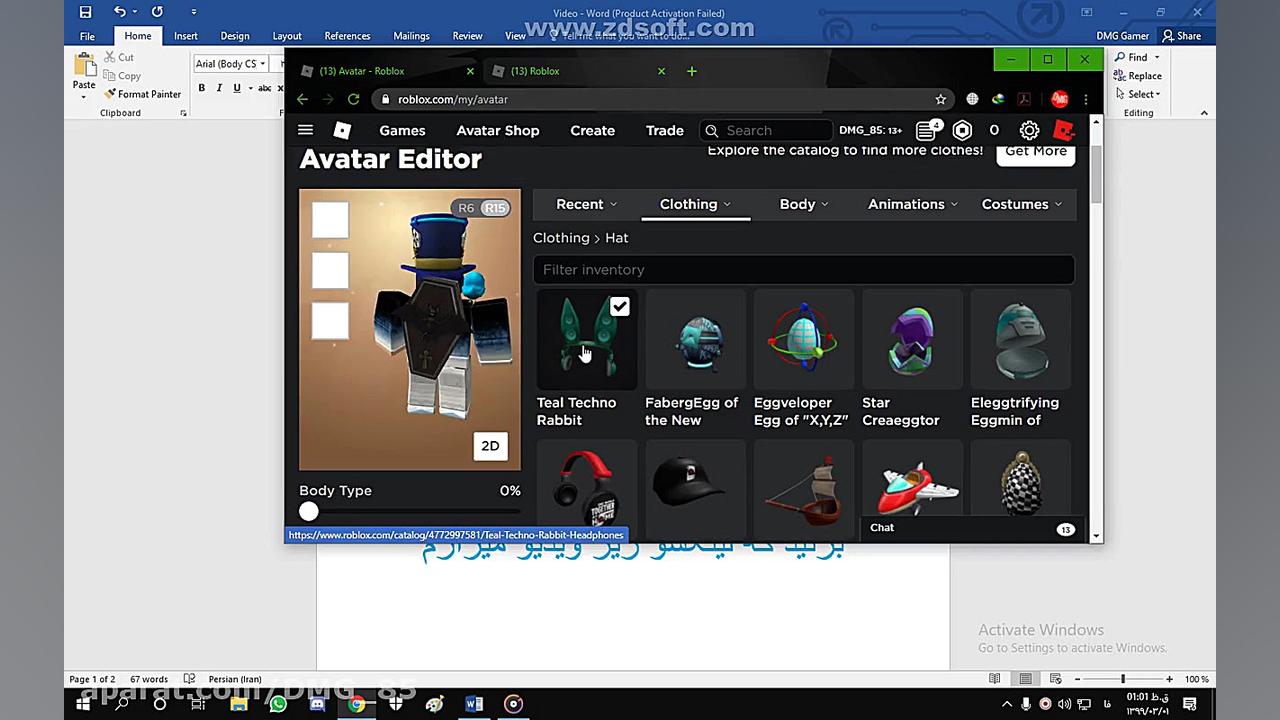
Task: Open Trade in Roblox navigation
Action: tap(665, 130)
